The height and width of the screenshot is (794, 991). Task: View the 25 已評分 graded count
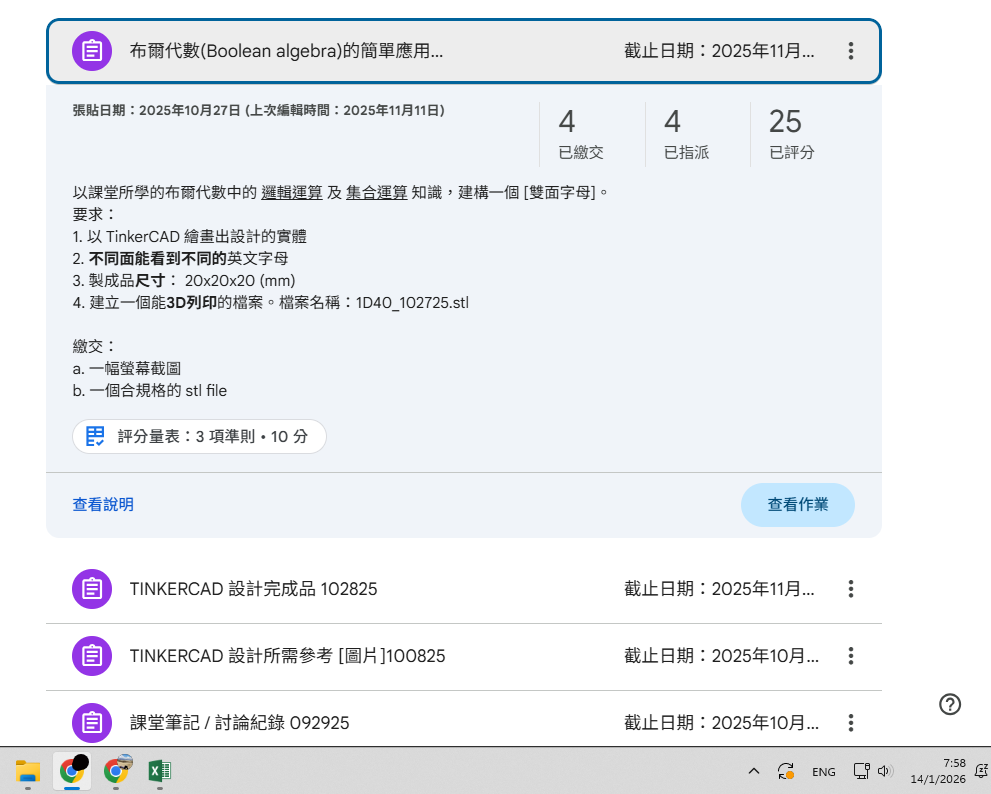791,134
